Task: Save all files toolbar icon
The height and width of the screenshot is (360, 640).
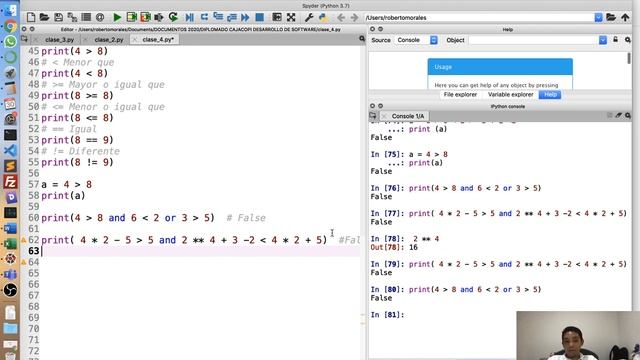Action: pos(72,17)
